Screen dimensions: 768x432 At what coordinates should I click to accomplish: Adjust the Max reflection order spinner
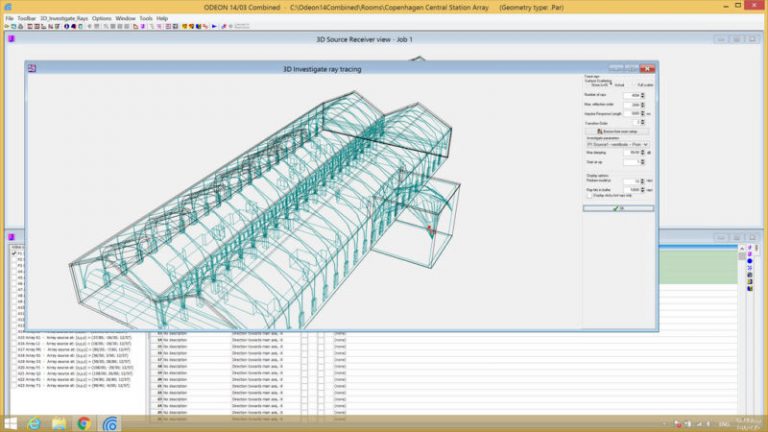(644, 104)
